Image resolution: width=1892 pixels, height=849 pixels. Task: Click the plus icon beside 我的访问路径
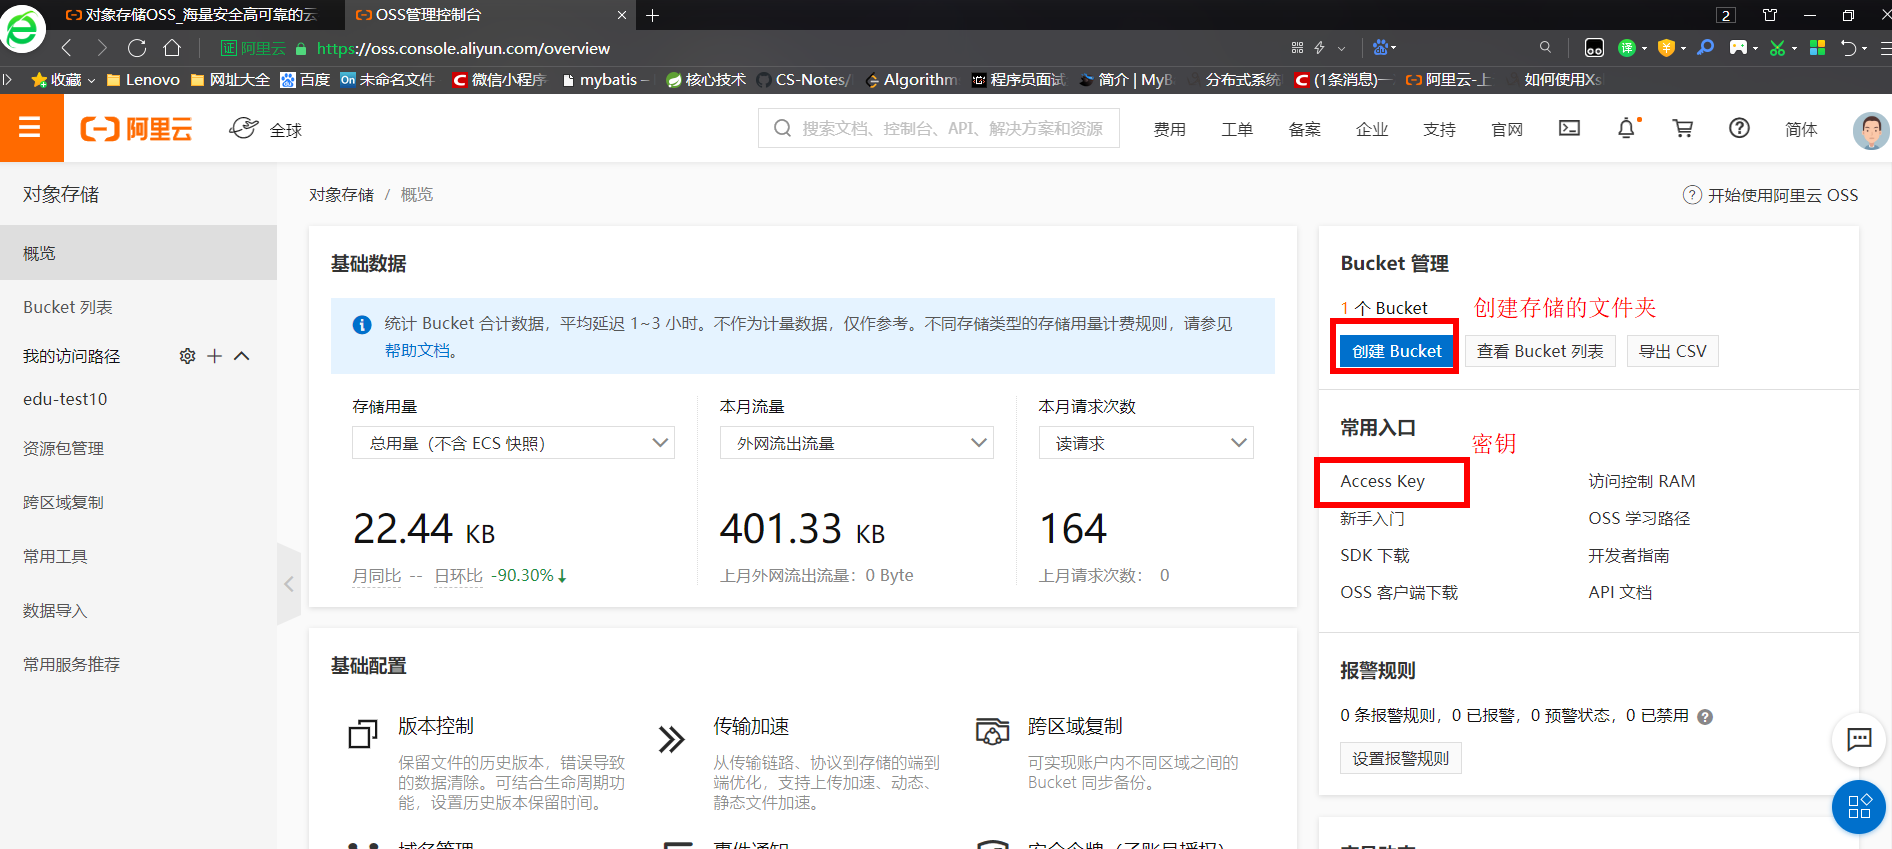click(x=214, y=356)
